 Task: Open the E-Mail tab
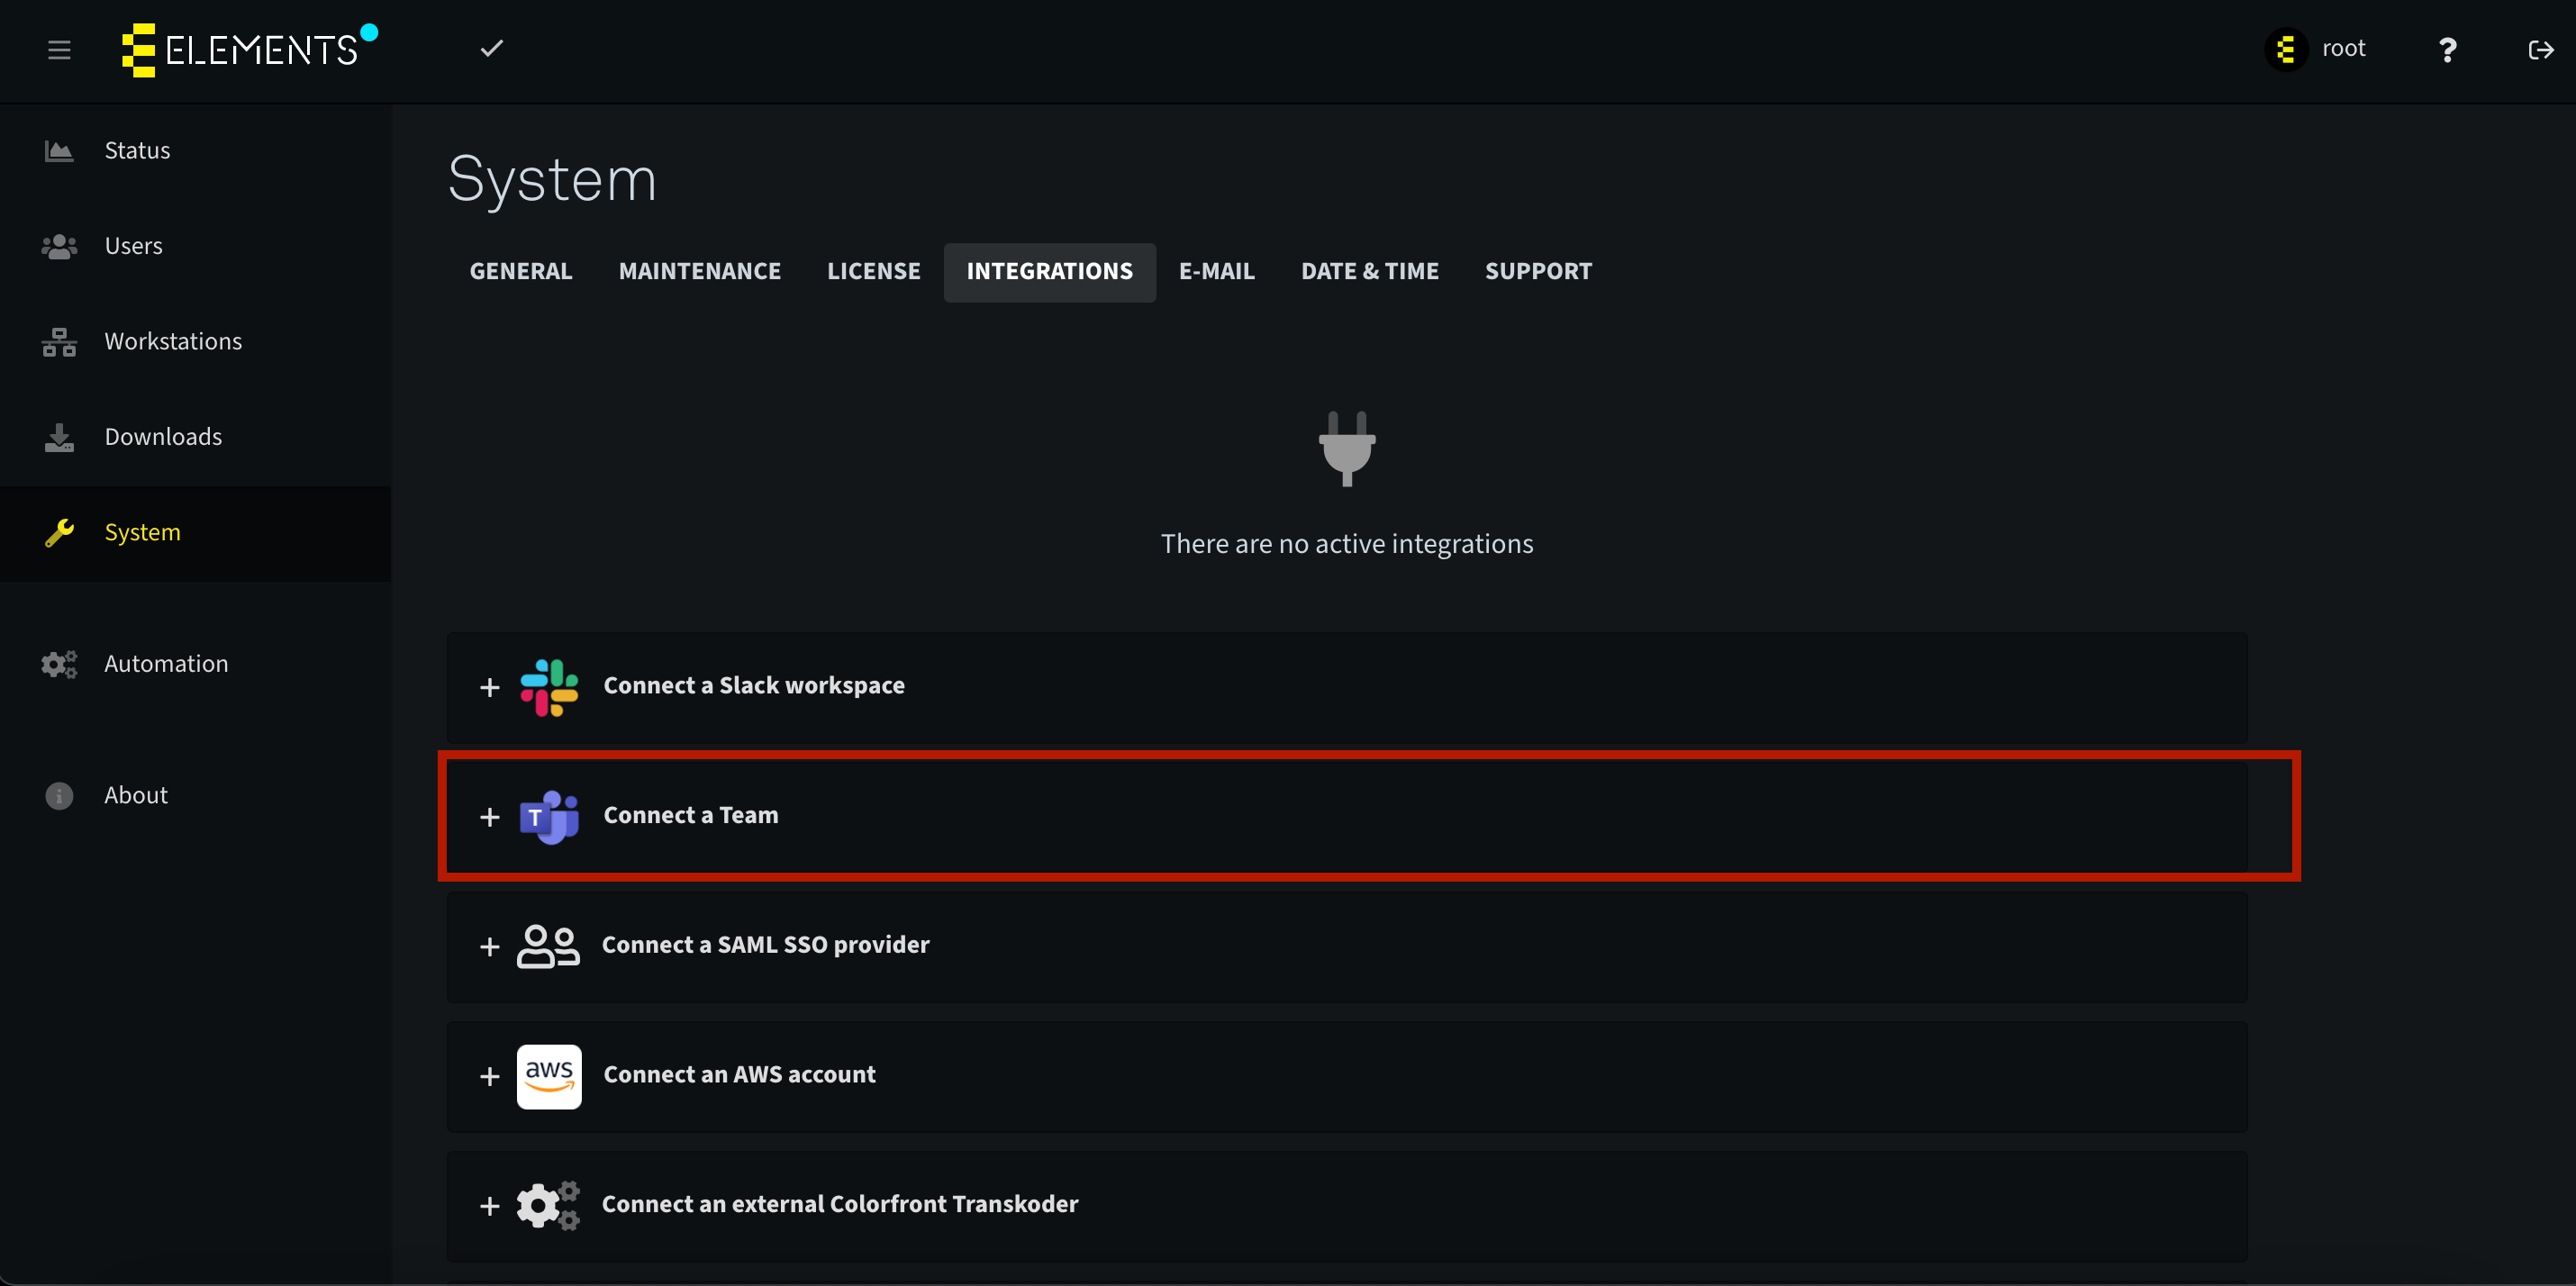click(1216, 272)
